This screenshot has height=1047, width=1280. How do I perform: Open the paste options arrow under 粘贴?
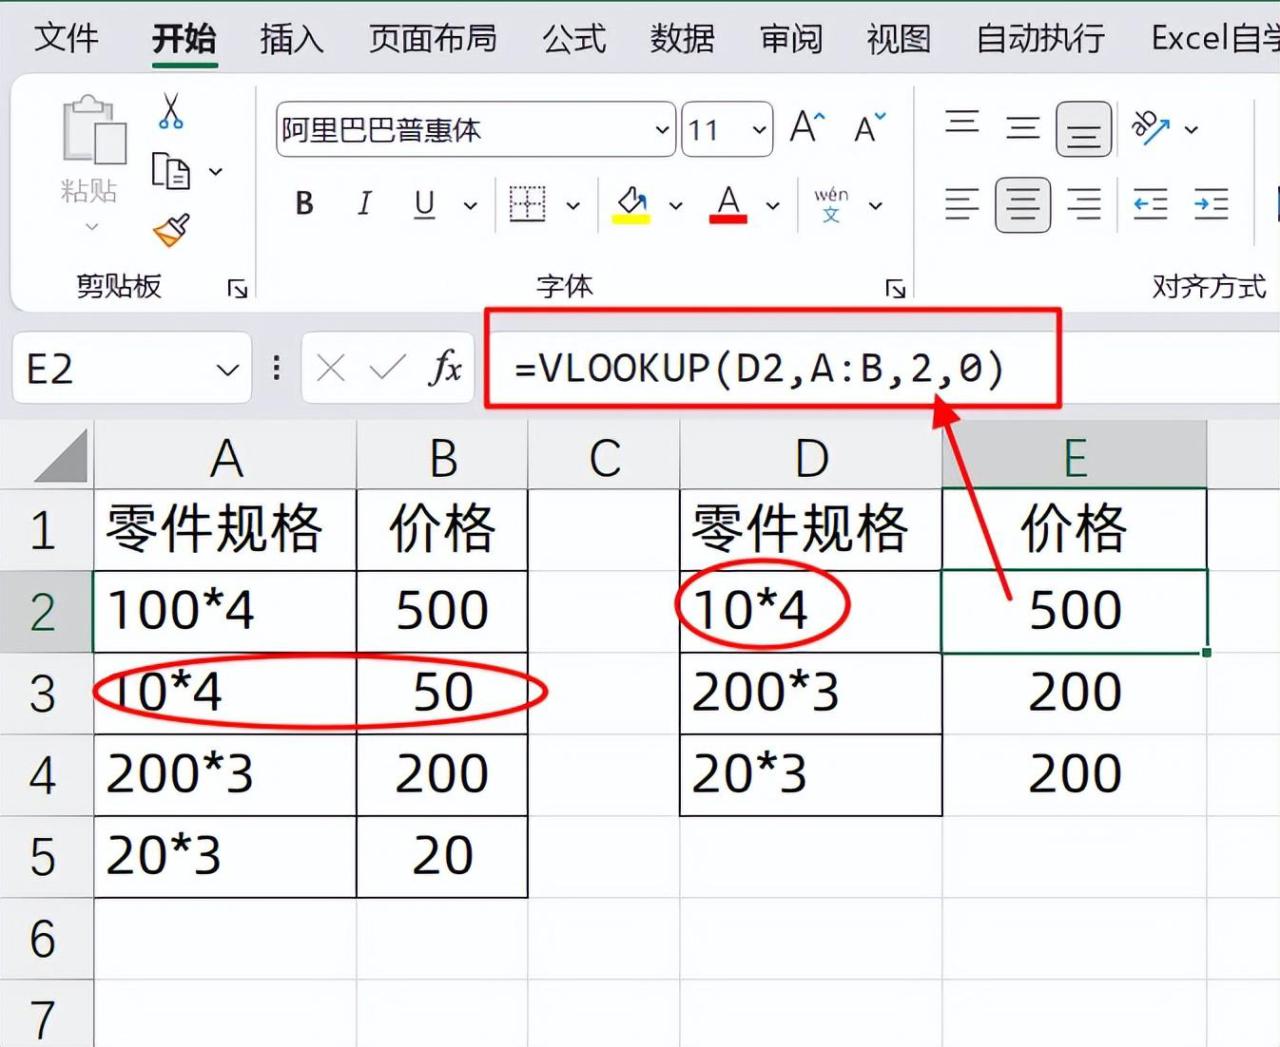pos(92,227)
